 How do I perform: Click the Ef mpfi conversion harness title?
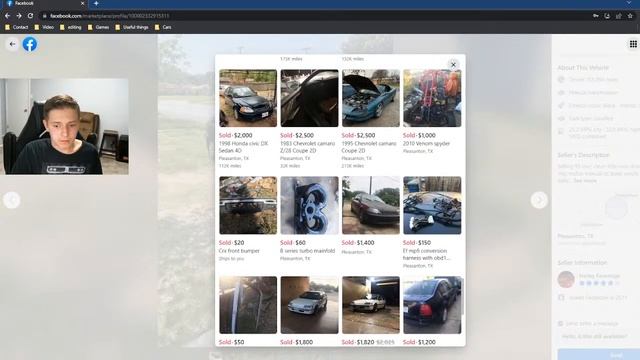pos(426,254)
